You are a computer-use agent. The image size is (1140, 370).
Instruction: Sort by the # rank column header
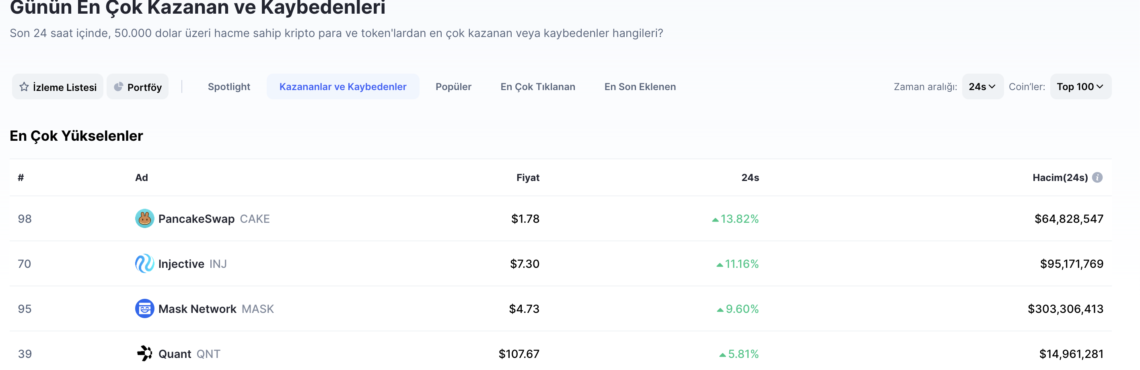click(x=21, y=177)
